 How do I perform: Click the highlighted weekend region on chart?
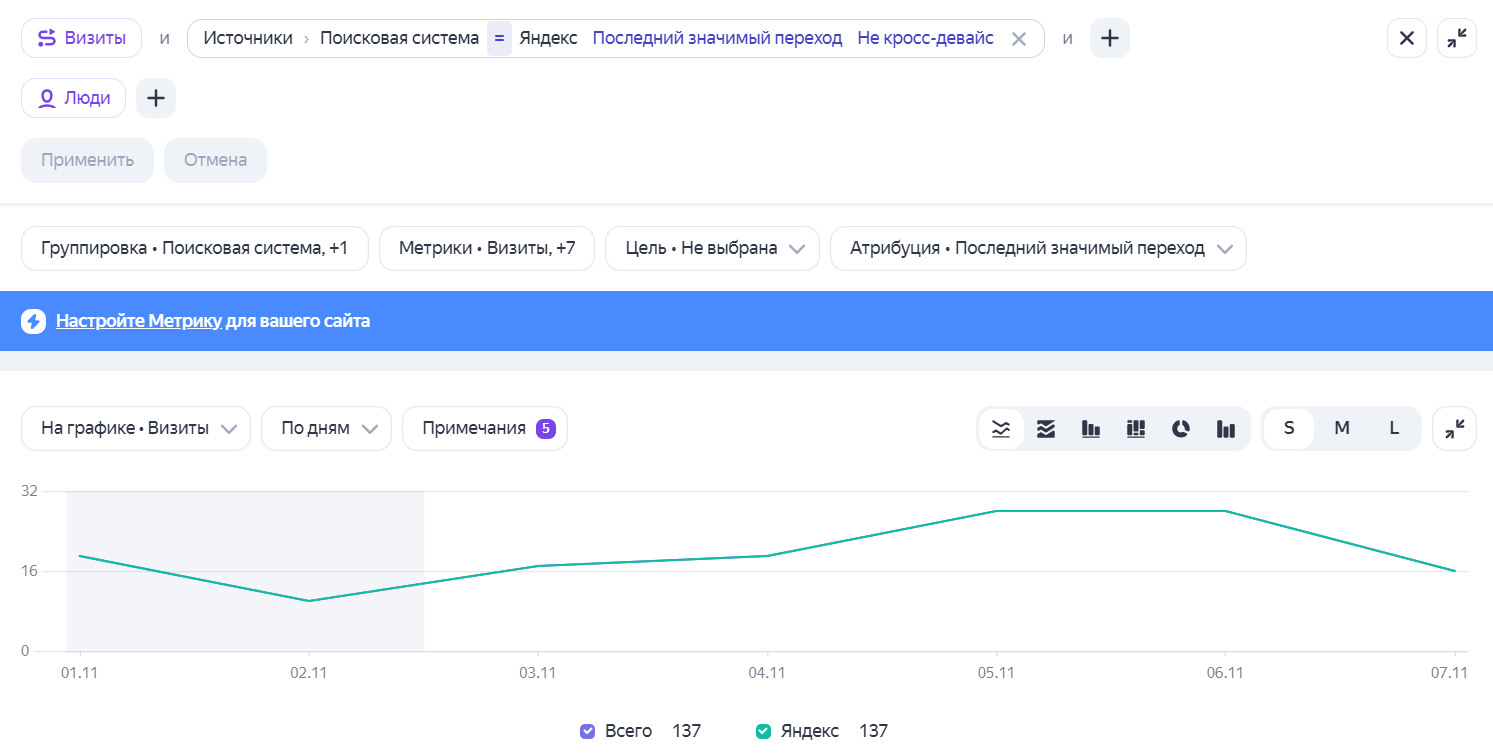coord(245,571)
